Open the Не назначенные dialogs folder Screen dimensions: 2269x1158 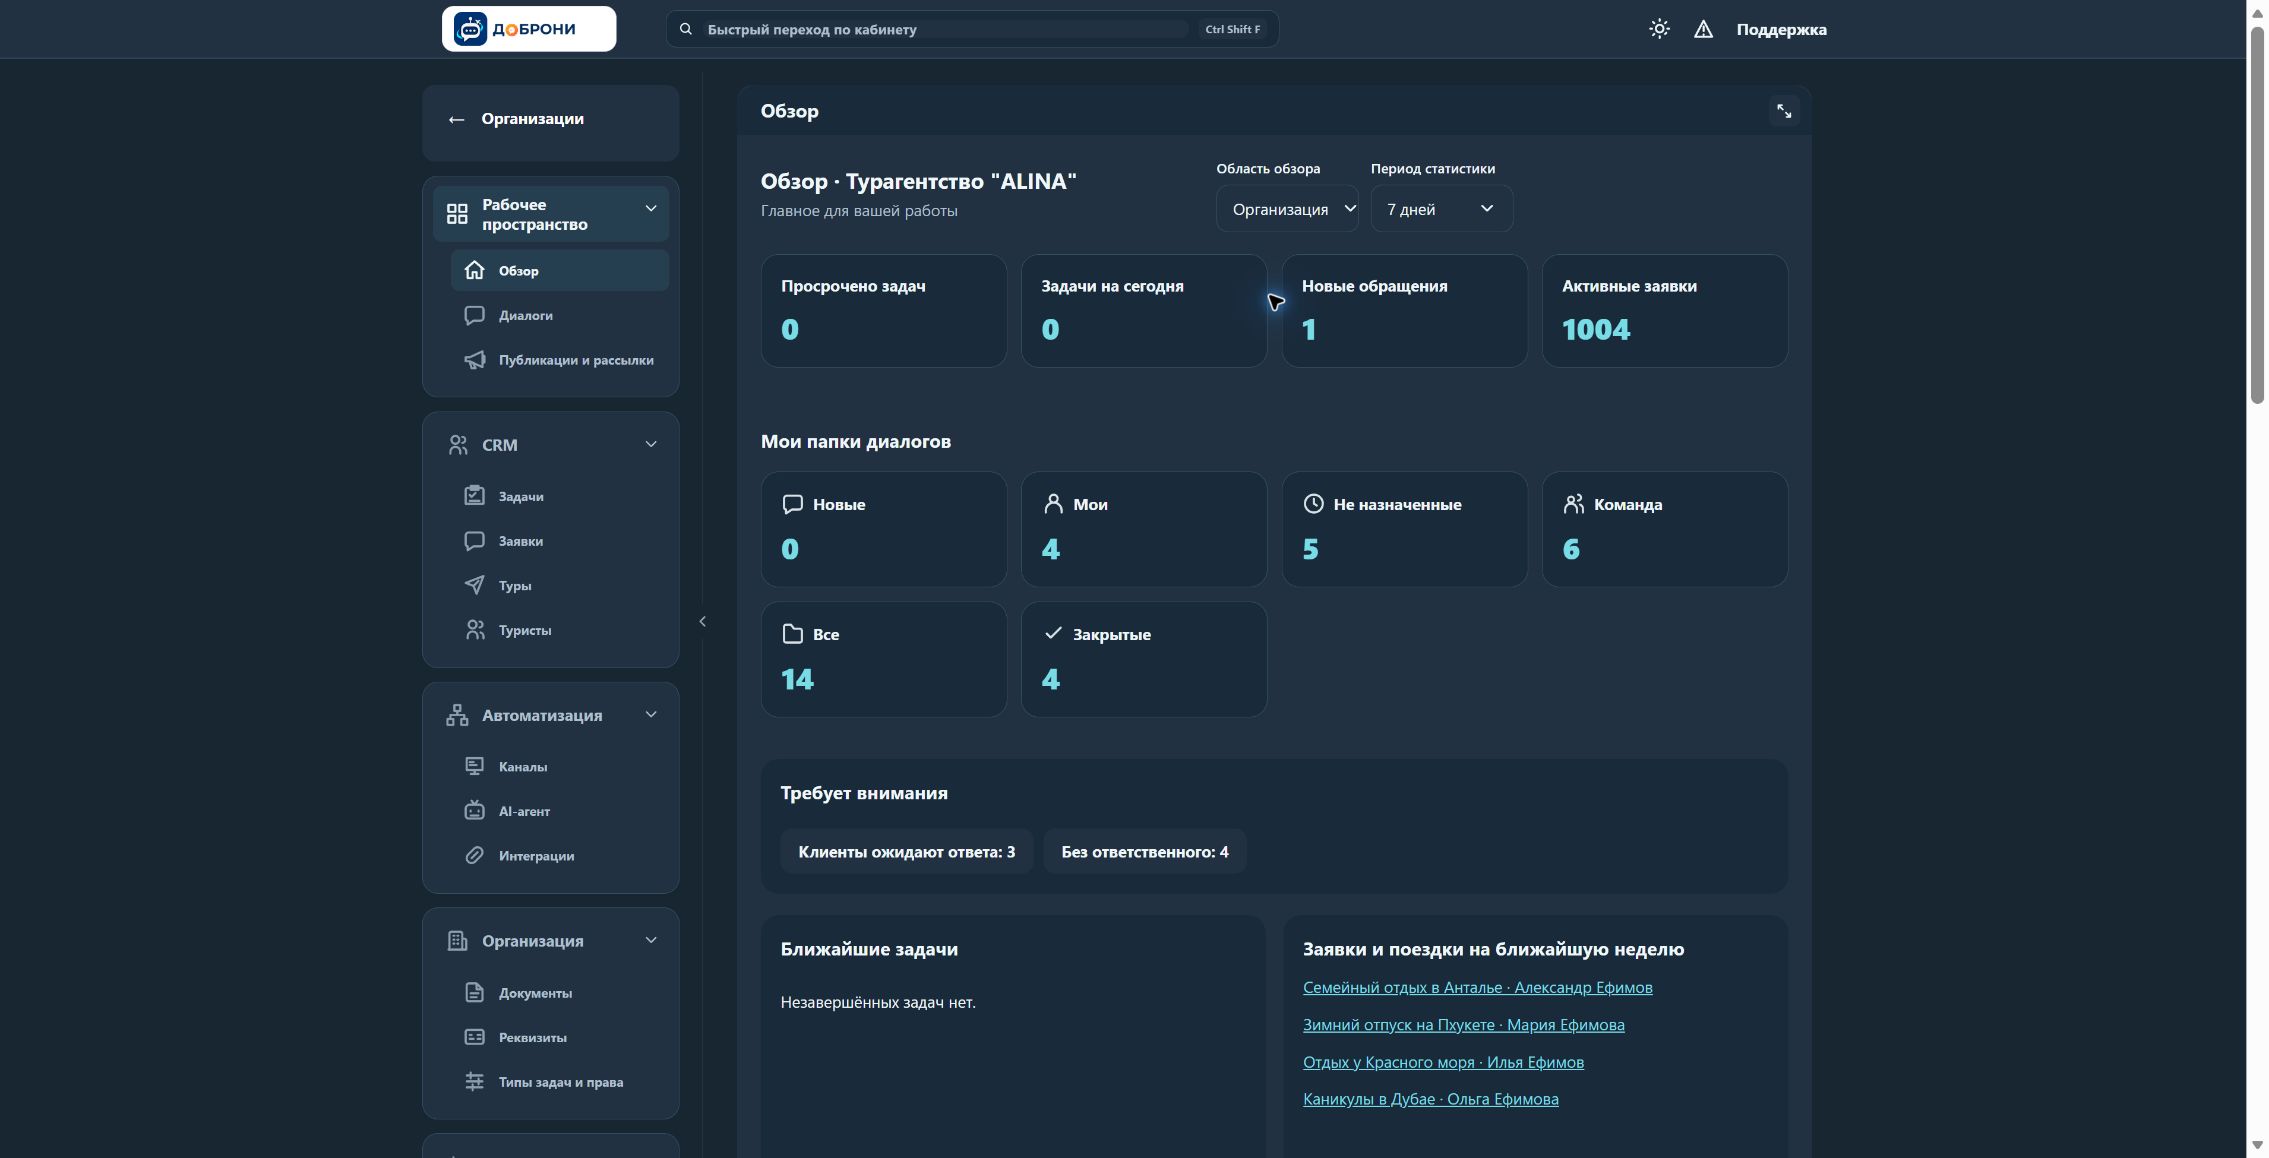click(1404, 529)
